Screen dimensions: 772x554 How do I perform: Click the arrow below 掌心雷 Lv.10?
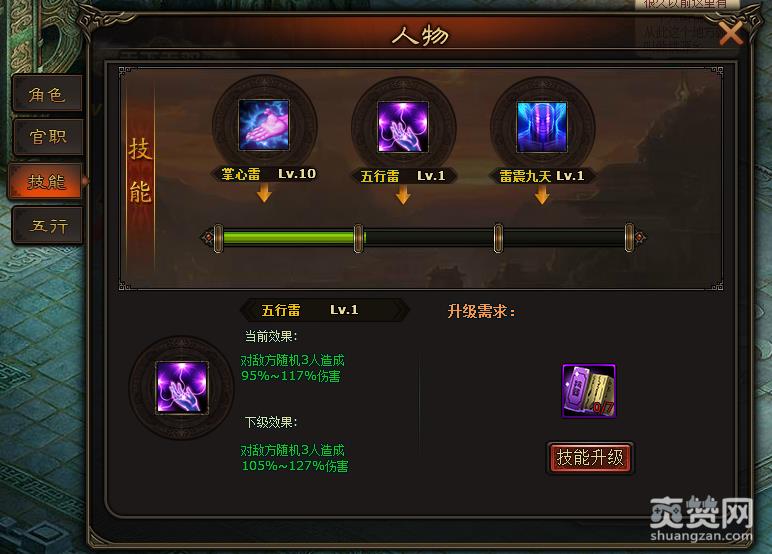point(264,193)
